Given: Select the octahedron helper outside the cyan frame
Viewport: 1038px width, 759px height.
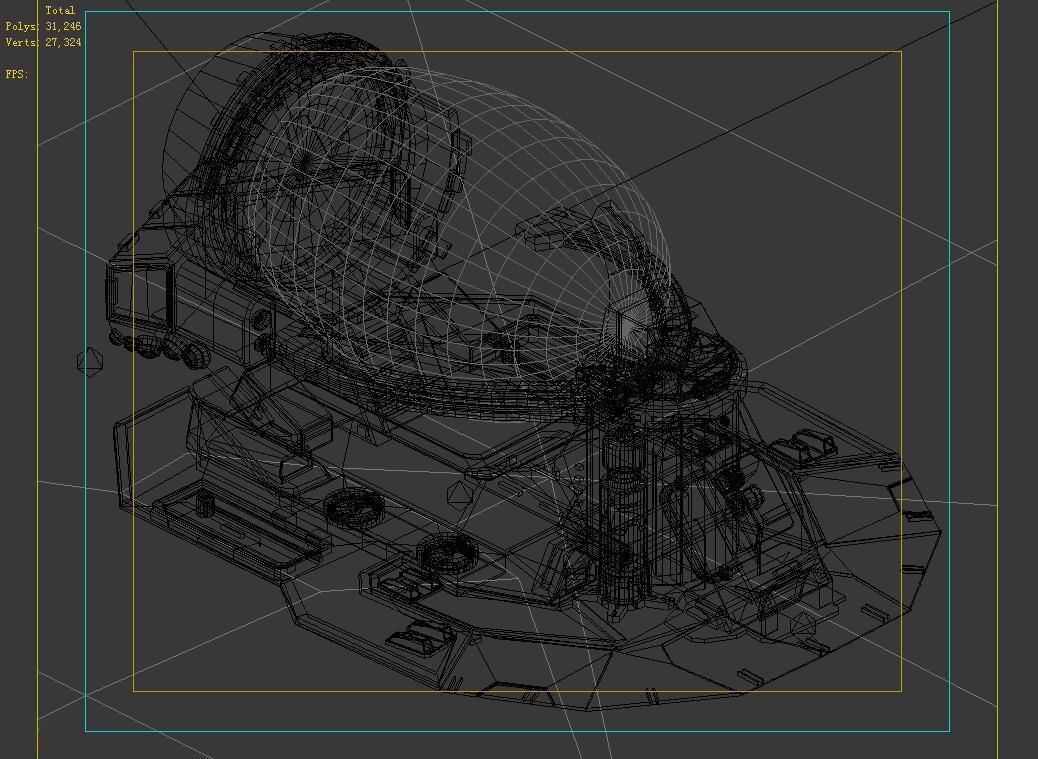Looking at the screenshot, I should coord(90,362).
